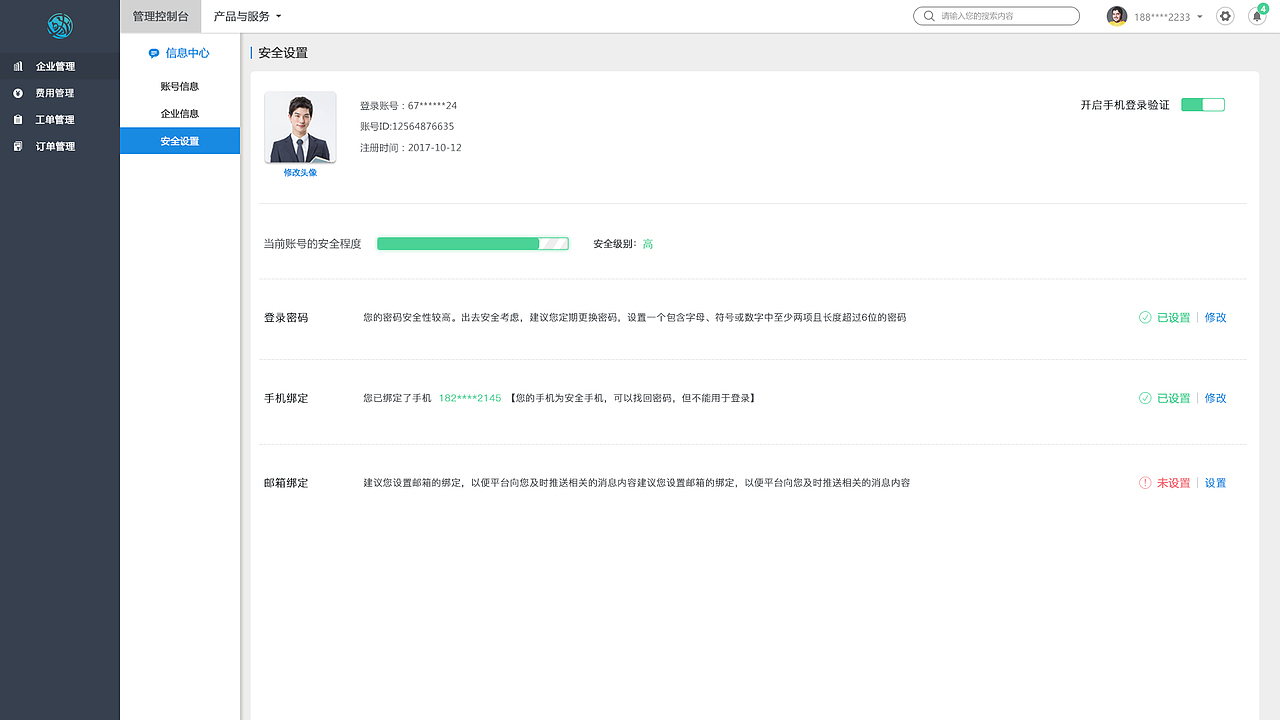Switch to 管理控制台 tab
The width and height of the screenshot is (1280, 720).
click(160, 16)
